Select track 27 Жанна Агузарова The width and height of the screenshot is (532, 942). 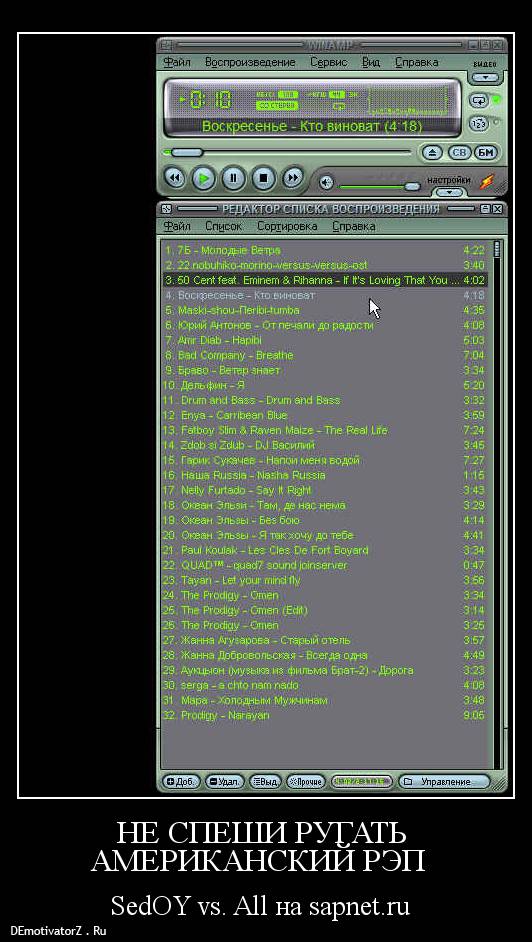click(325, 641)
